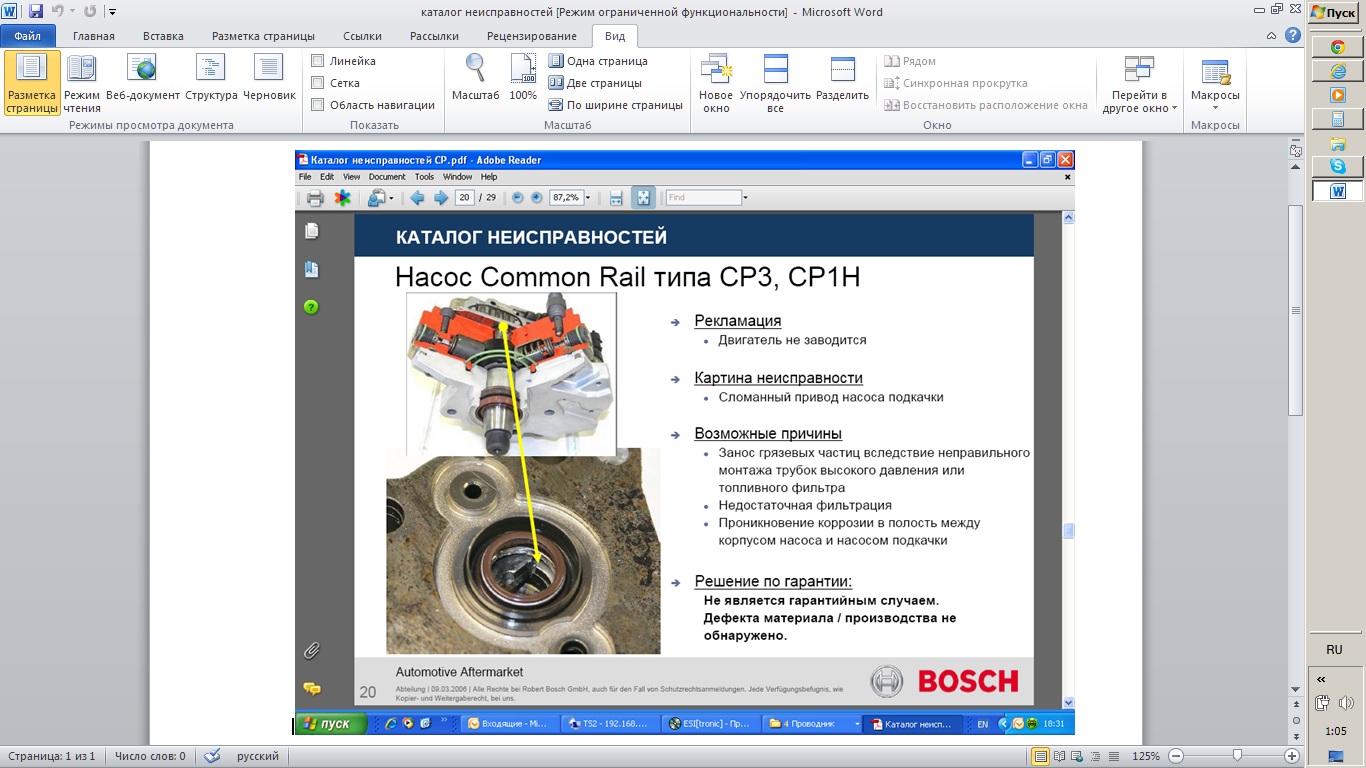
Task: Enable the Линейка checkbox
Action: (x=318, y=61)
